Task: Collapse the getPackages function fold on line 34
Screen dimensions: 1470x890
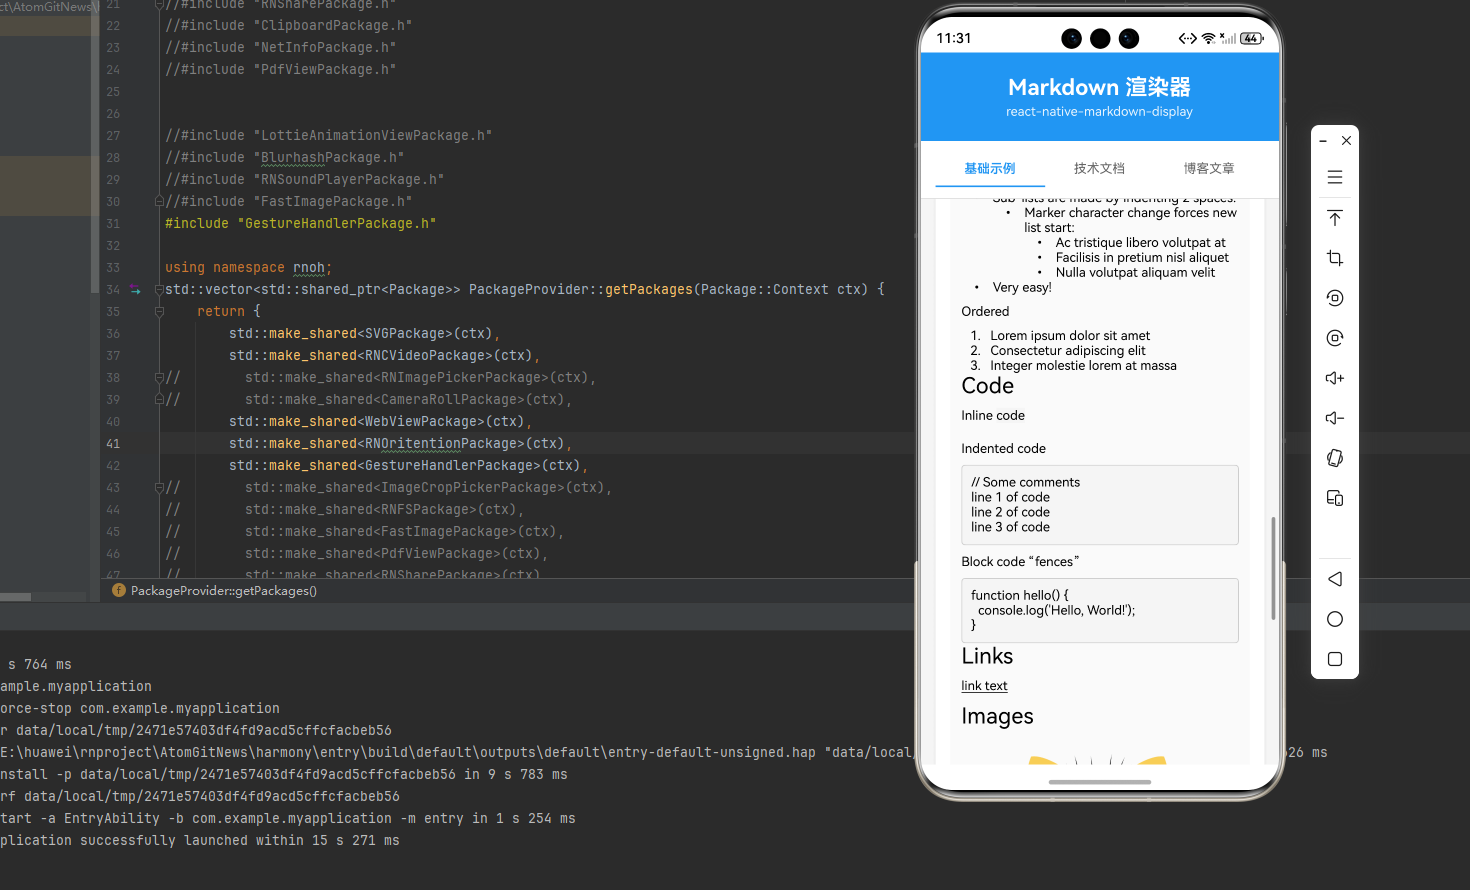Action: click(x=159, y=290)
